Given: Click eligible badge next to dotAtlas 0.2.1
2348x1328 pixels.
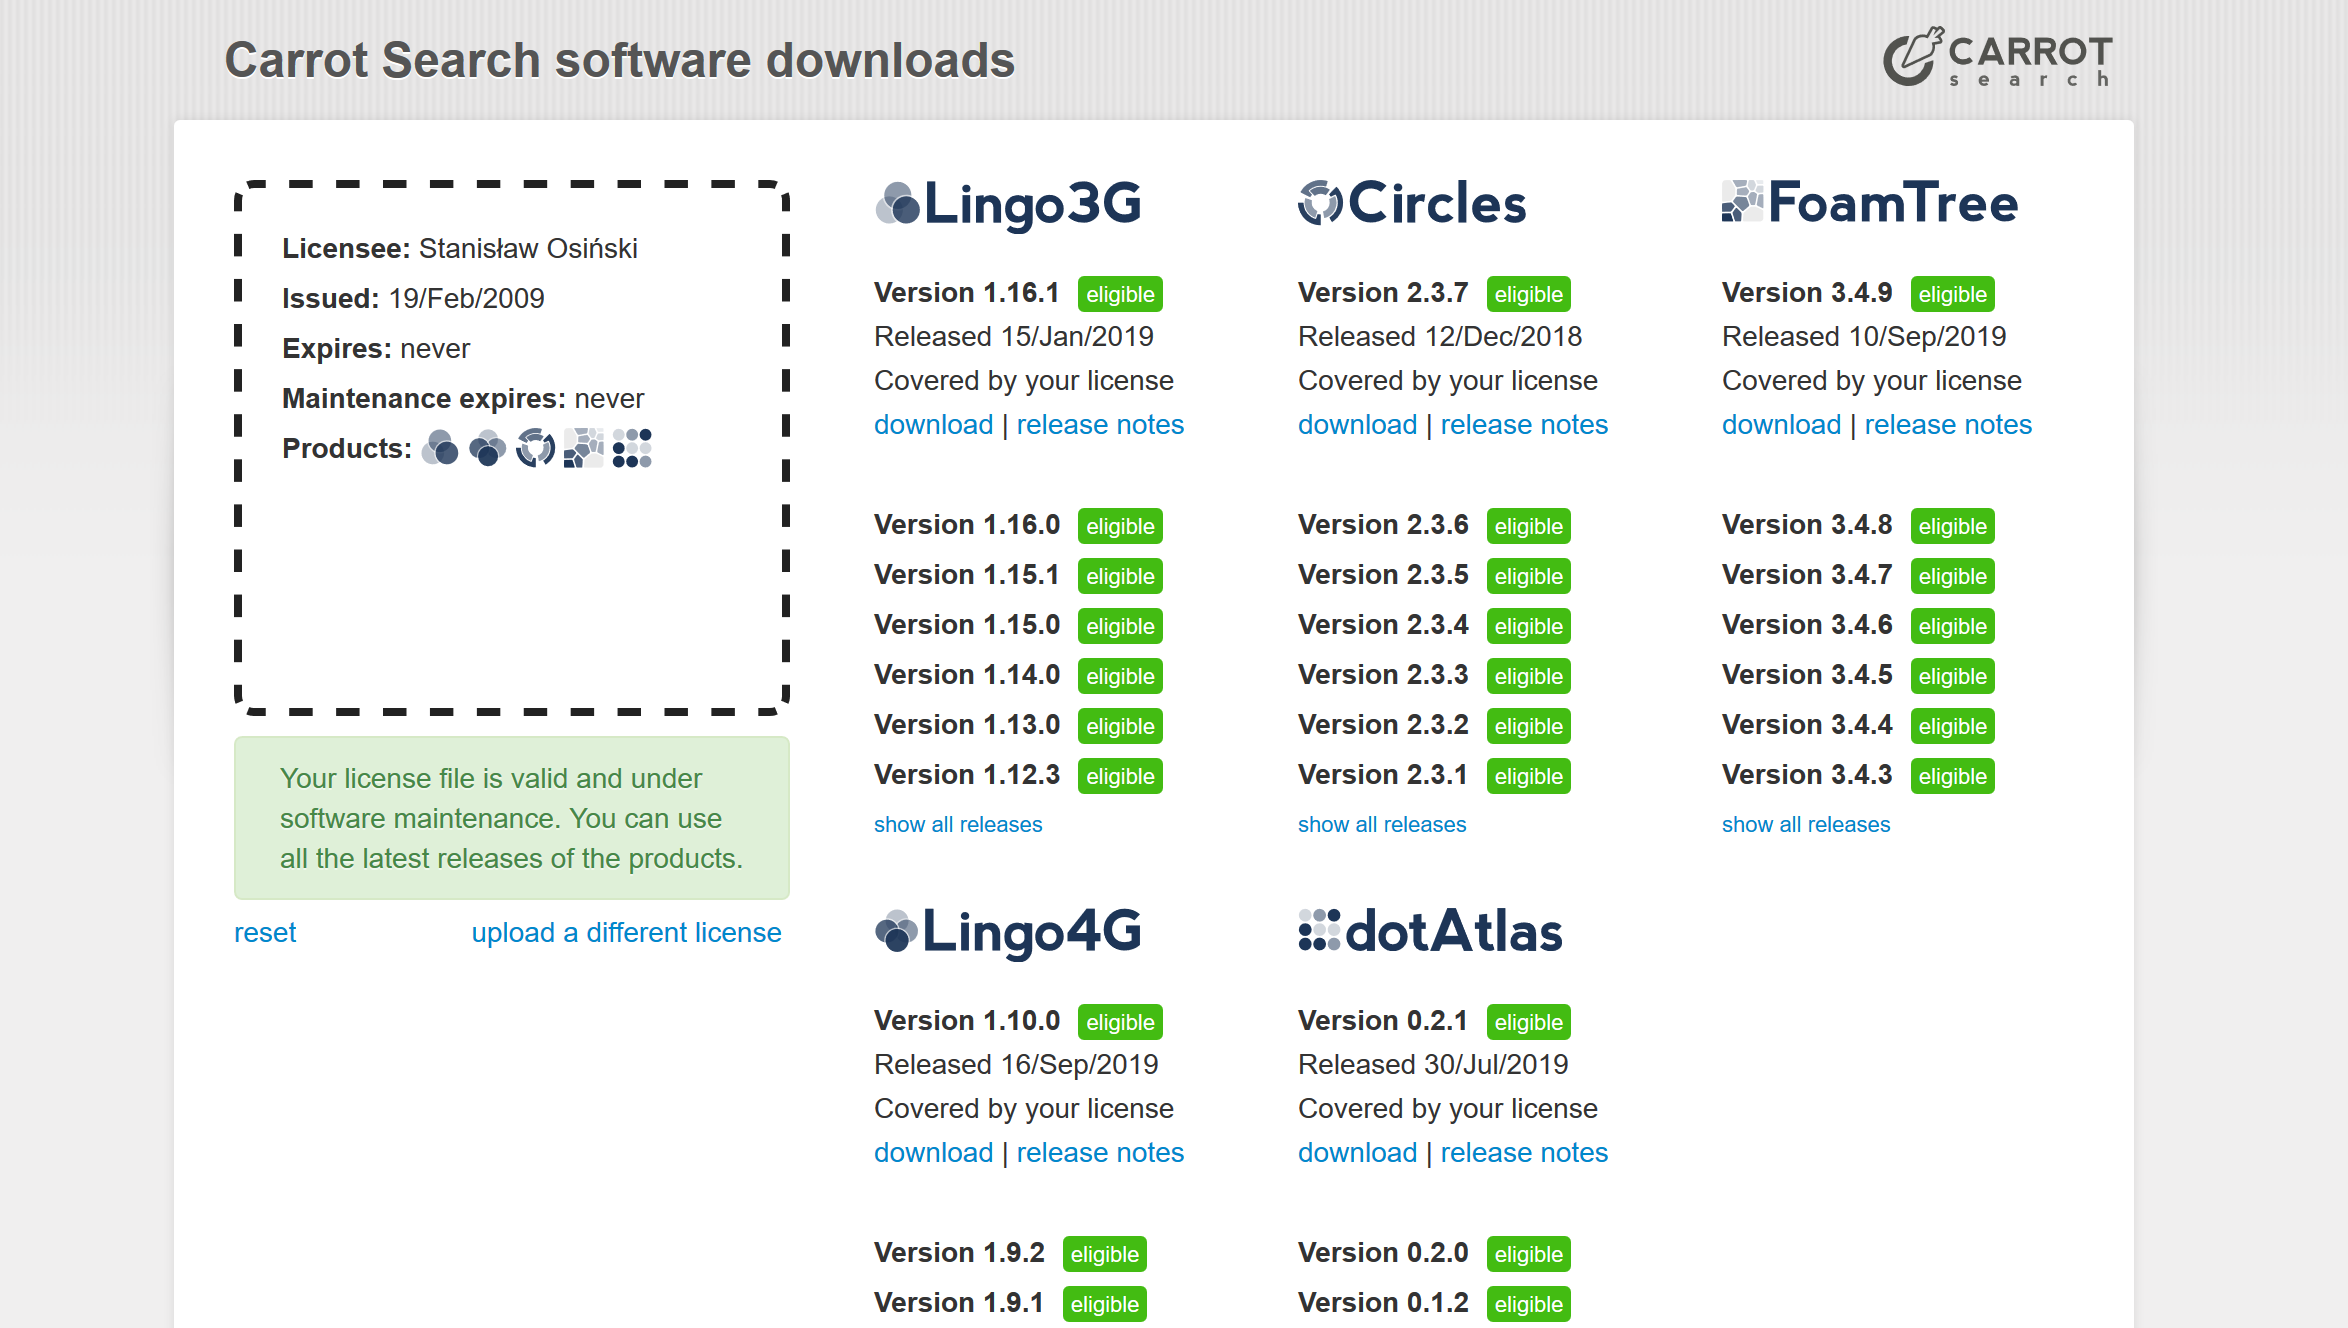Looking at the screenshot, I should point(1528,1022).
